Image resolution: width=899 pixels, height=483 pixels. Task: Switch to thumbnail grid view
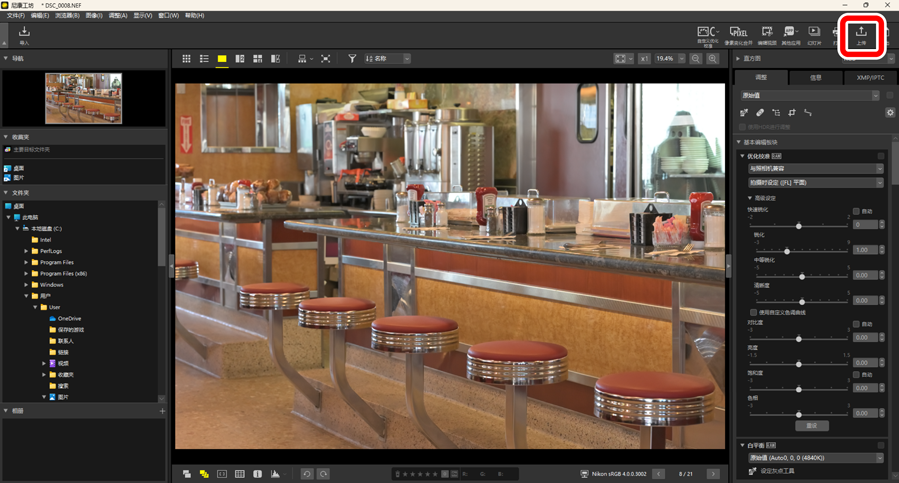[x=186, y=59]
